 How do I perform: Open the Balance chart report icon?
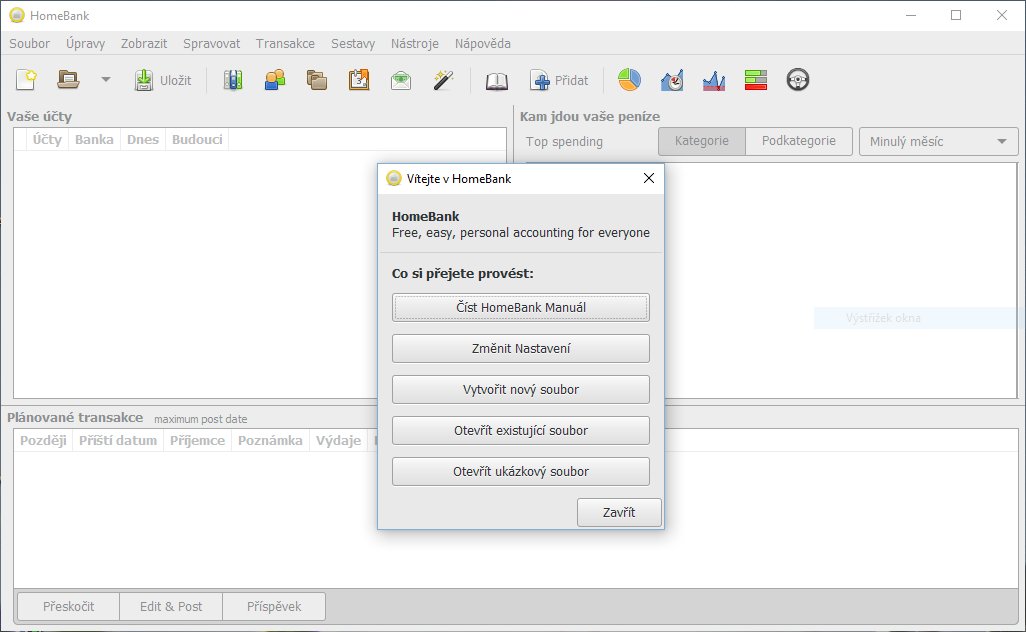point(714,80)
